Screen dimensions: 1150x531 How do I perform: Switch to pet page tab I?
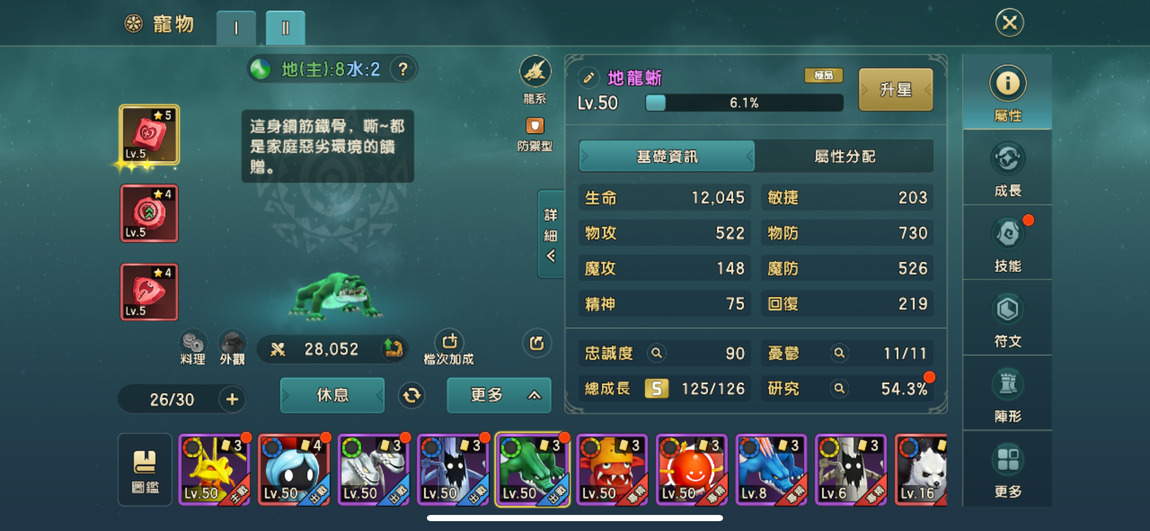[x=236, y=29]
